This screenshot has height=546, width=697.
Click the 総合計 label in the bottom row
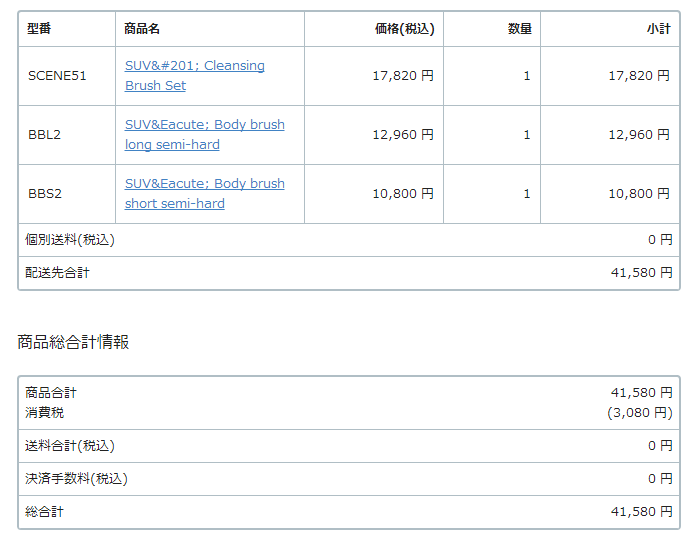pyautogui.click(x=44, y=512)
